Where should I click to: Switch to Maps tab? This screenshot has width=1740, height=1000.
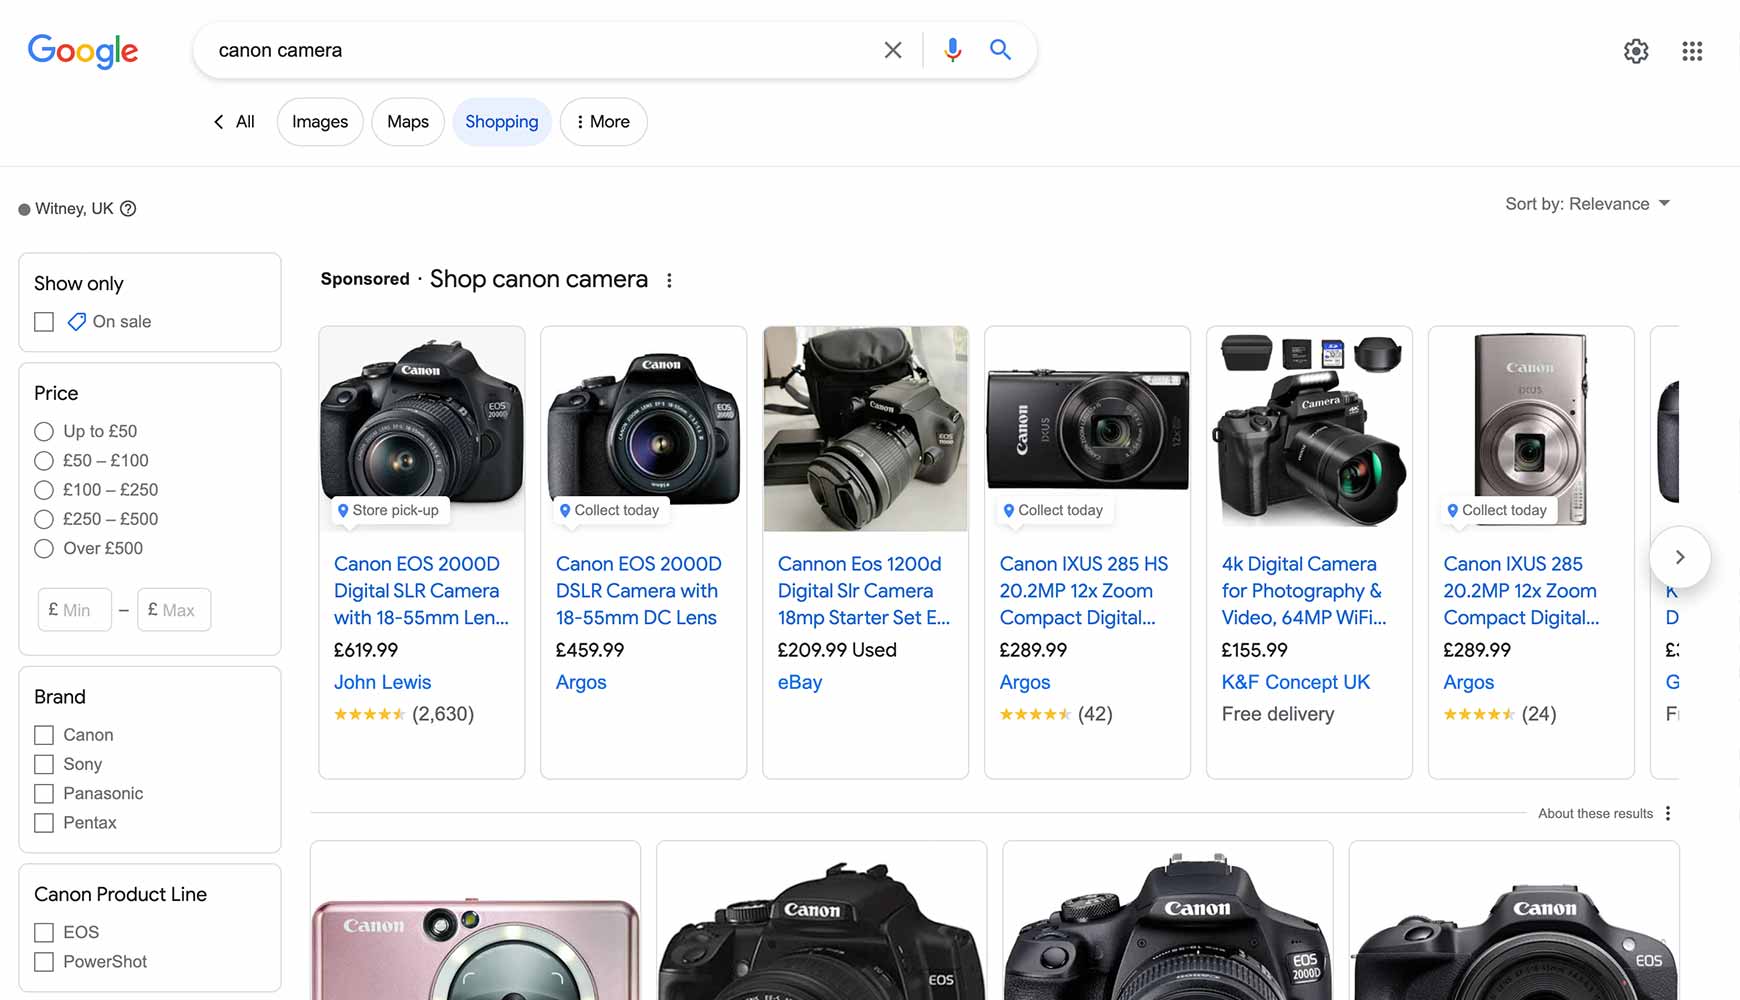coord(408,122)
